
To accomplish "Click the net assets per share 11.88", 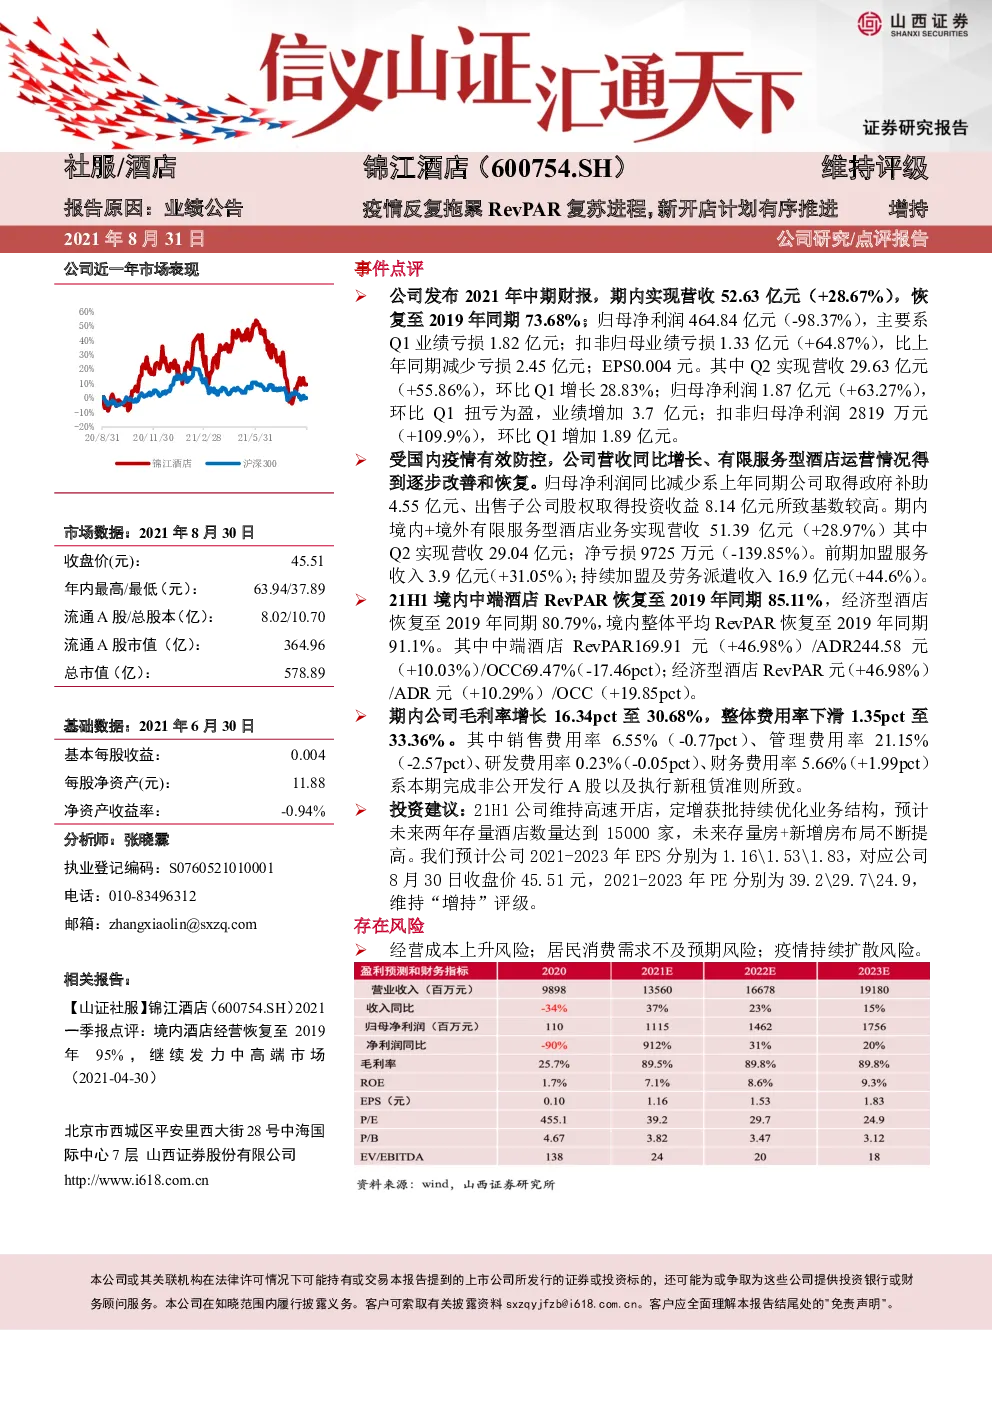I will (x=308, y=783).
